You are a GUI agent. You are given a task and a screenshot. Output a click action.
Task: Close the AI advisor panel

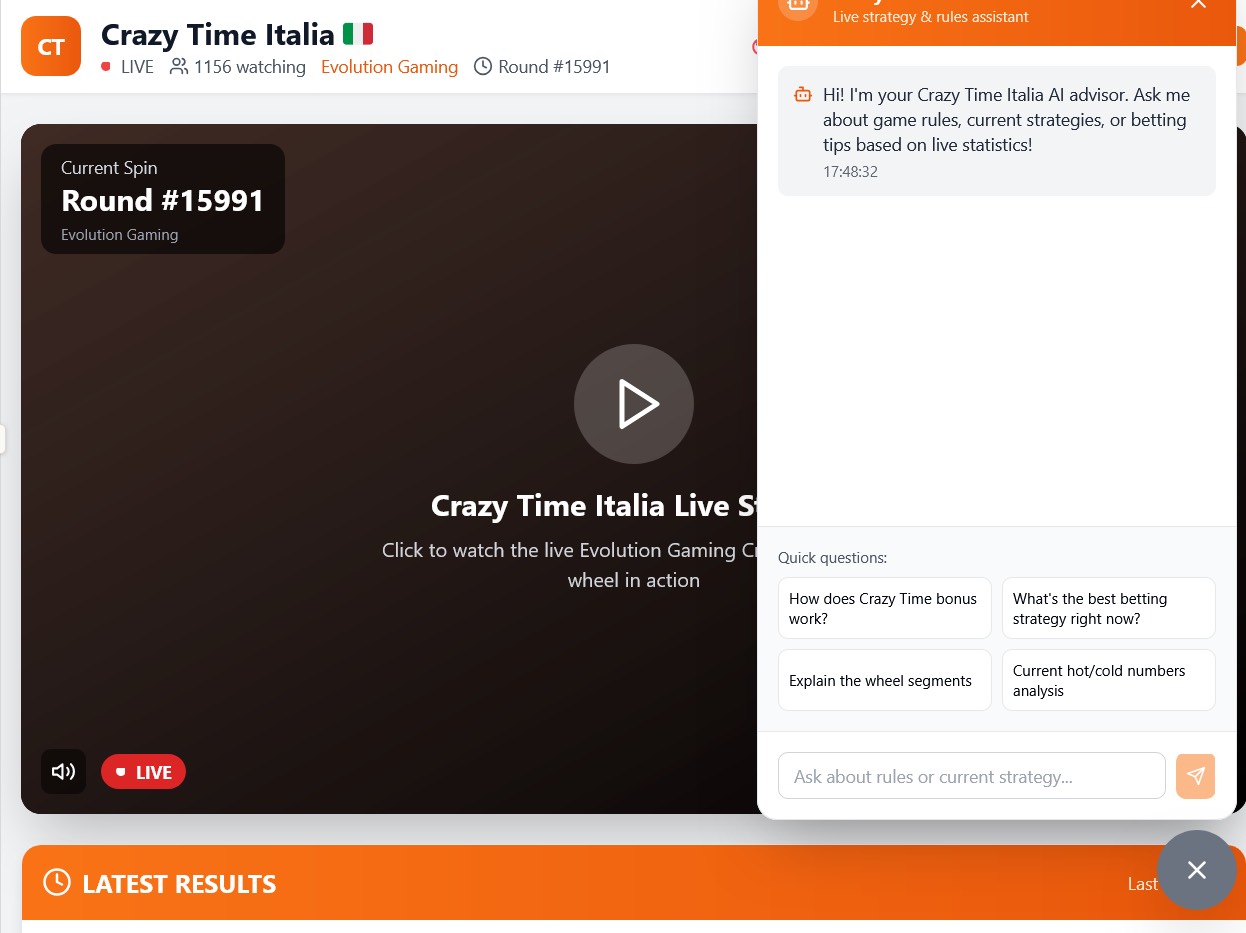(1198, 7)
